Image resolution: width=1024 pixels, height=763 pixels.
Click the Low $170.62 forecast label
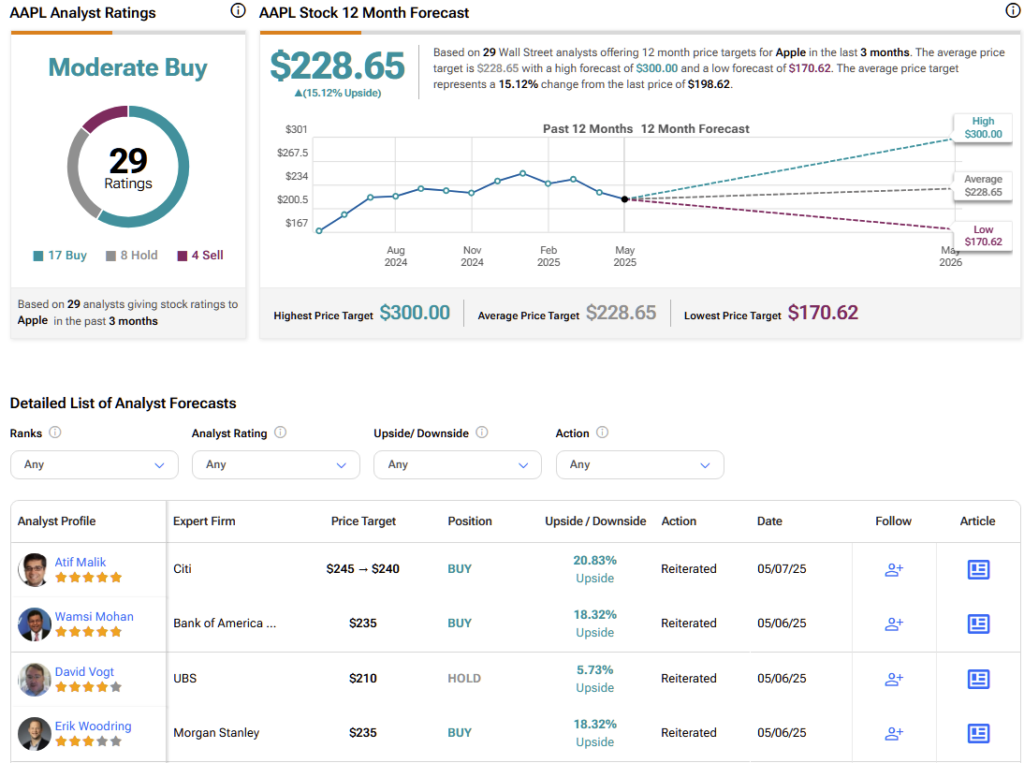[x=983, y=236]
